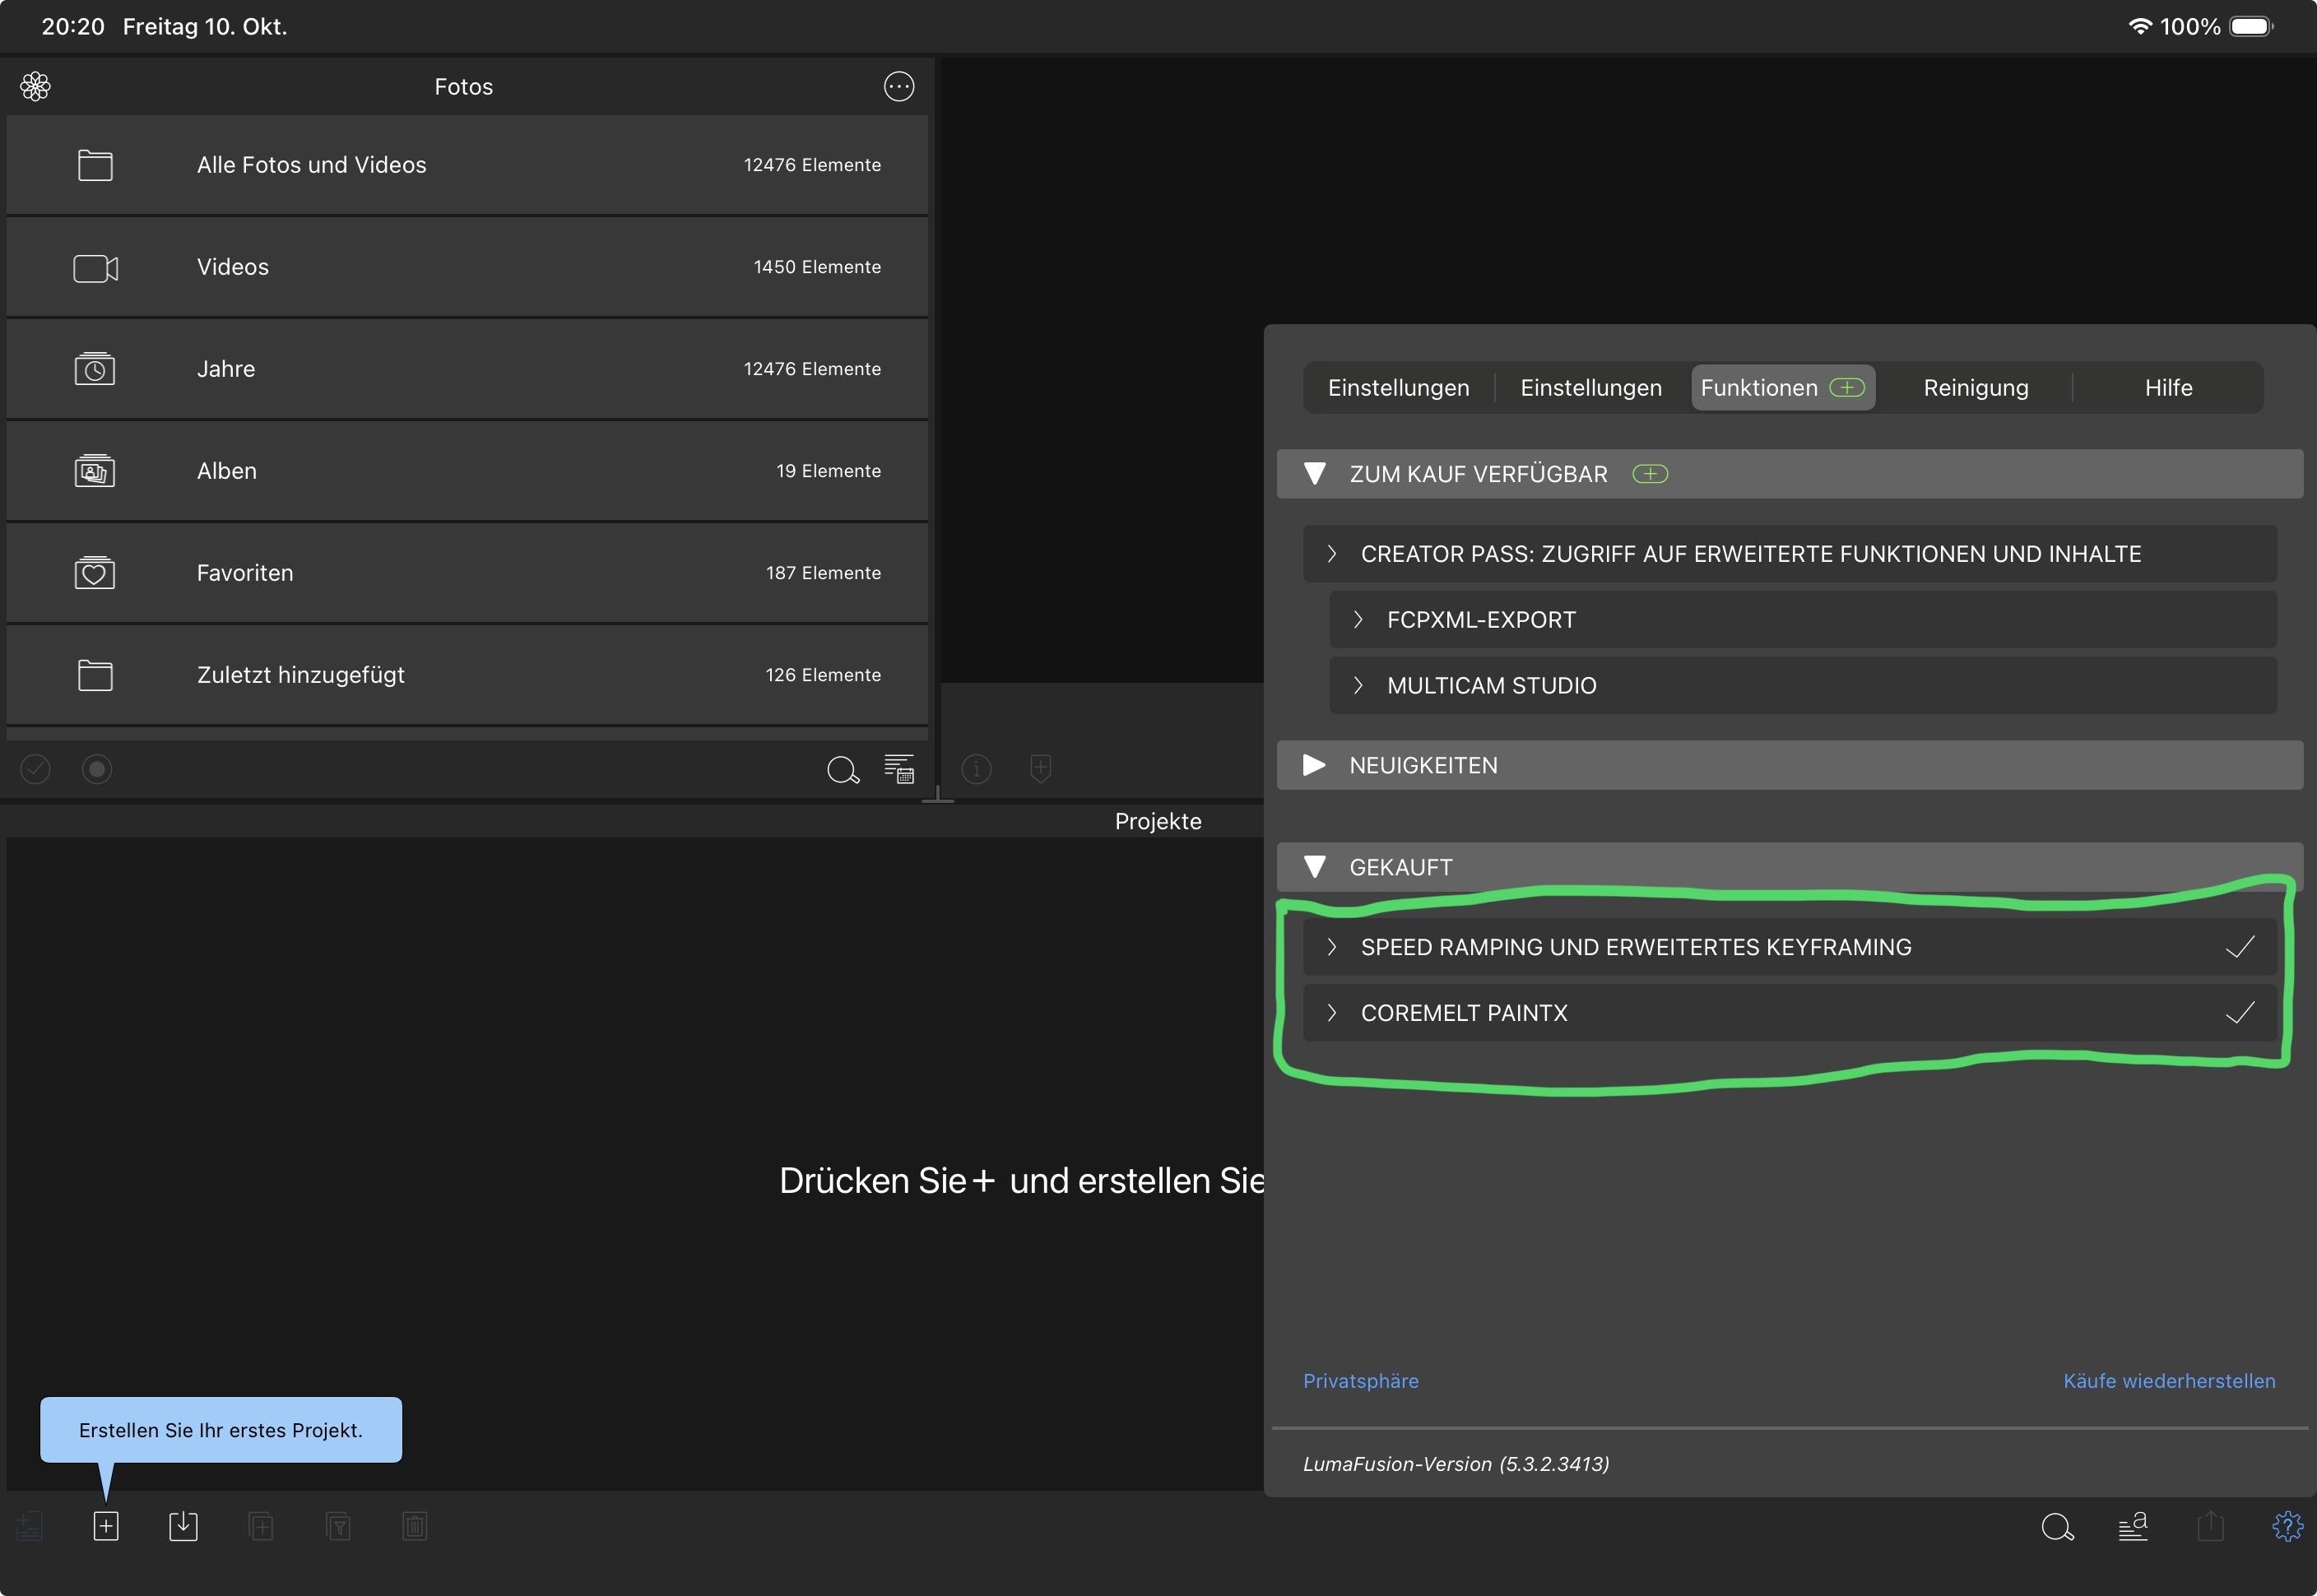Switch to the Reinigung tab
2317x1596 pixels.
point(1975,388)
